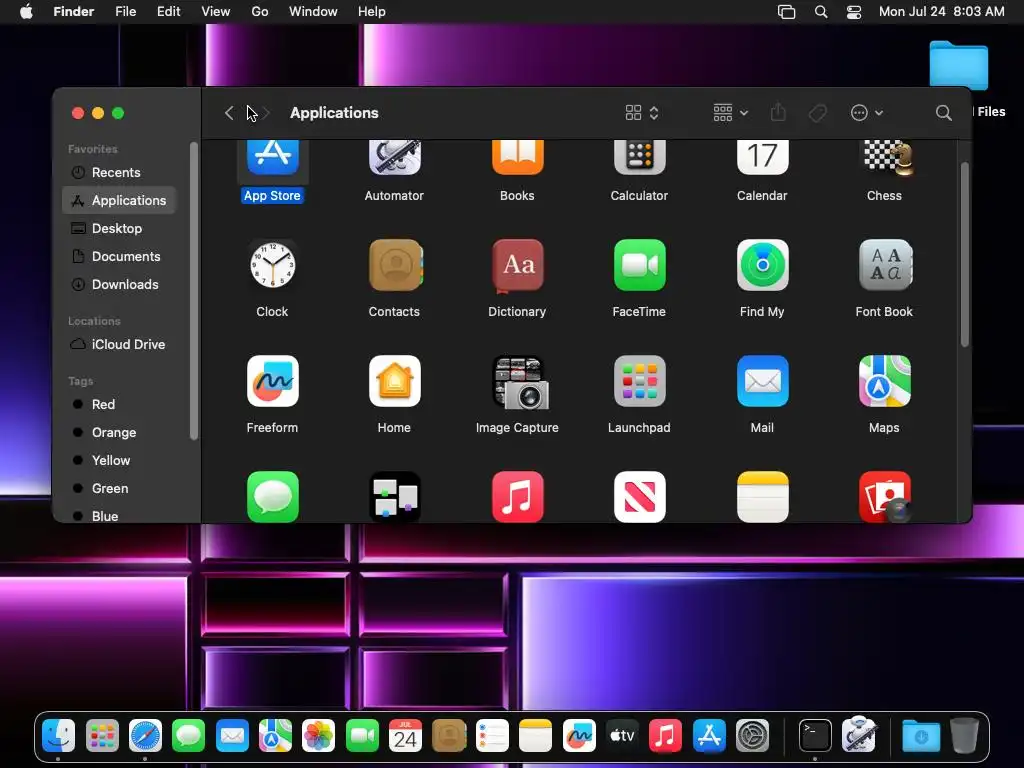Open the Font Book application

884,265
